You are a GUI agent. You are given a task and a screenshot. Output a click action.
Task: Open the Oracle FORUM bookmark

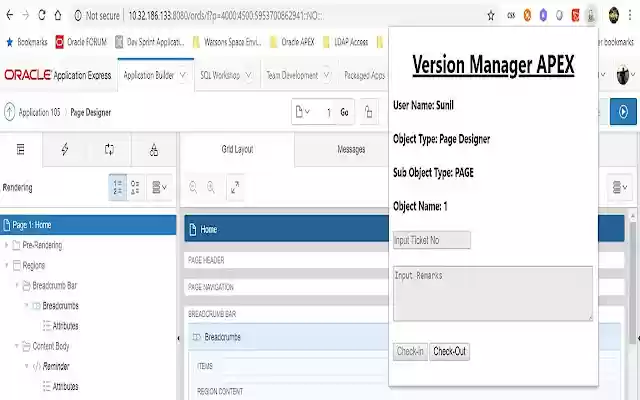click(81, 42)
